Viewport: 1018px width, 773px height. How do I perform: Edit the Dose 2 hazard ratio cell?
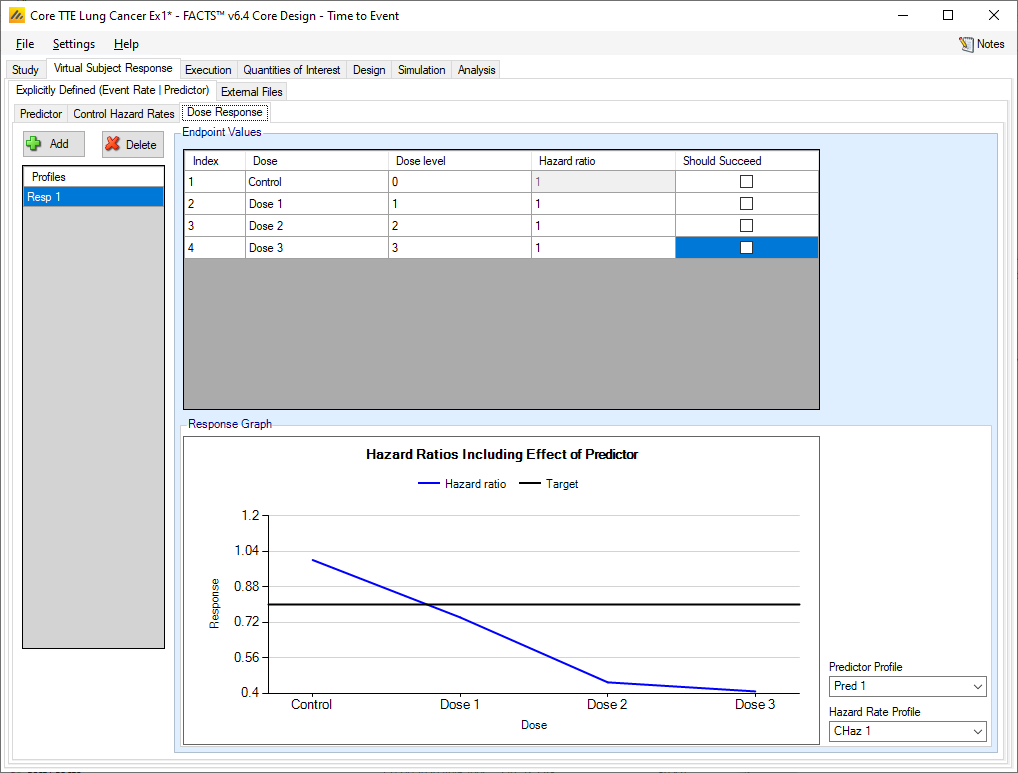tap(602, 226)
